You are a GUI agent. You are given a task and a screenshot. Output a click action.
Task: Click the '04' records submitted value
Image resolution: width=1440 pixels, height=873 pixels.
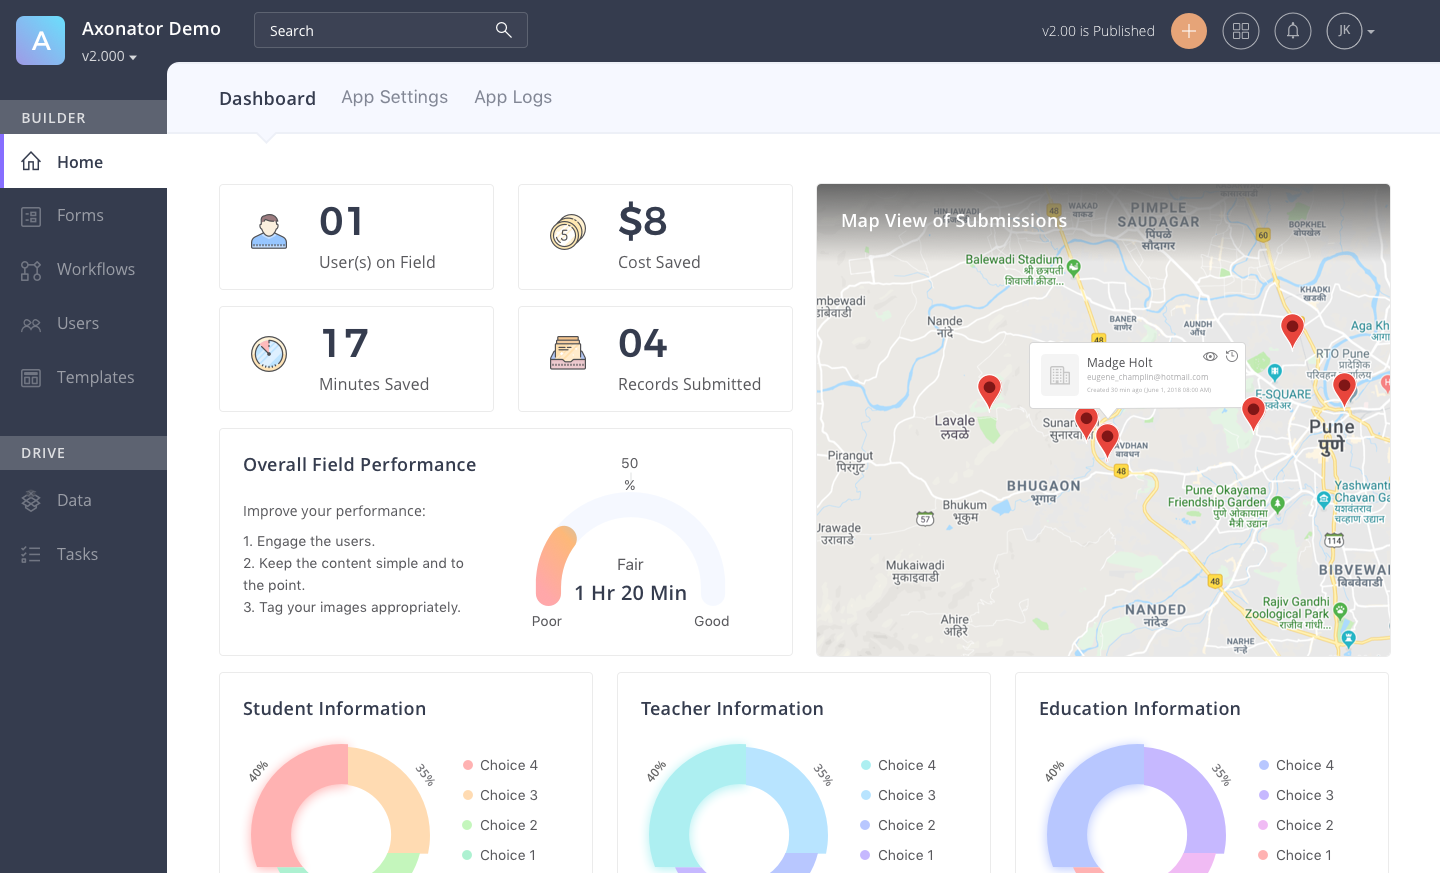(x=642, y=343)
